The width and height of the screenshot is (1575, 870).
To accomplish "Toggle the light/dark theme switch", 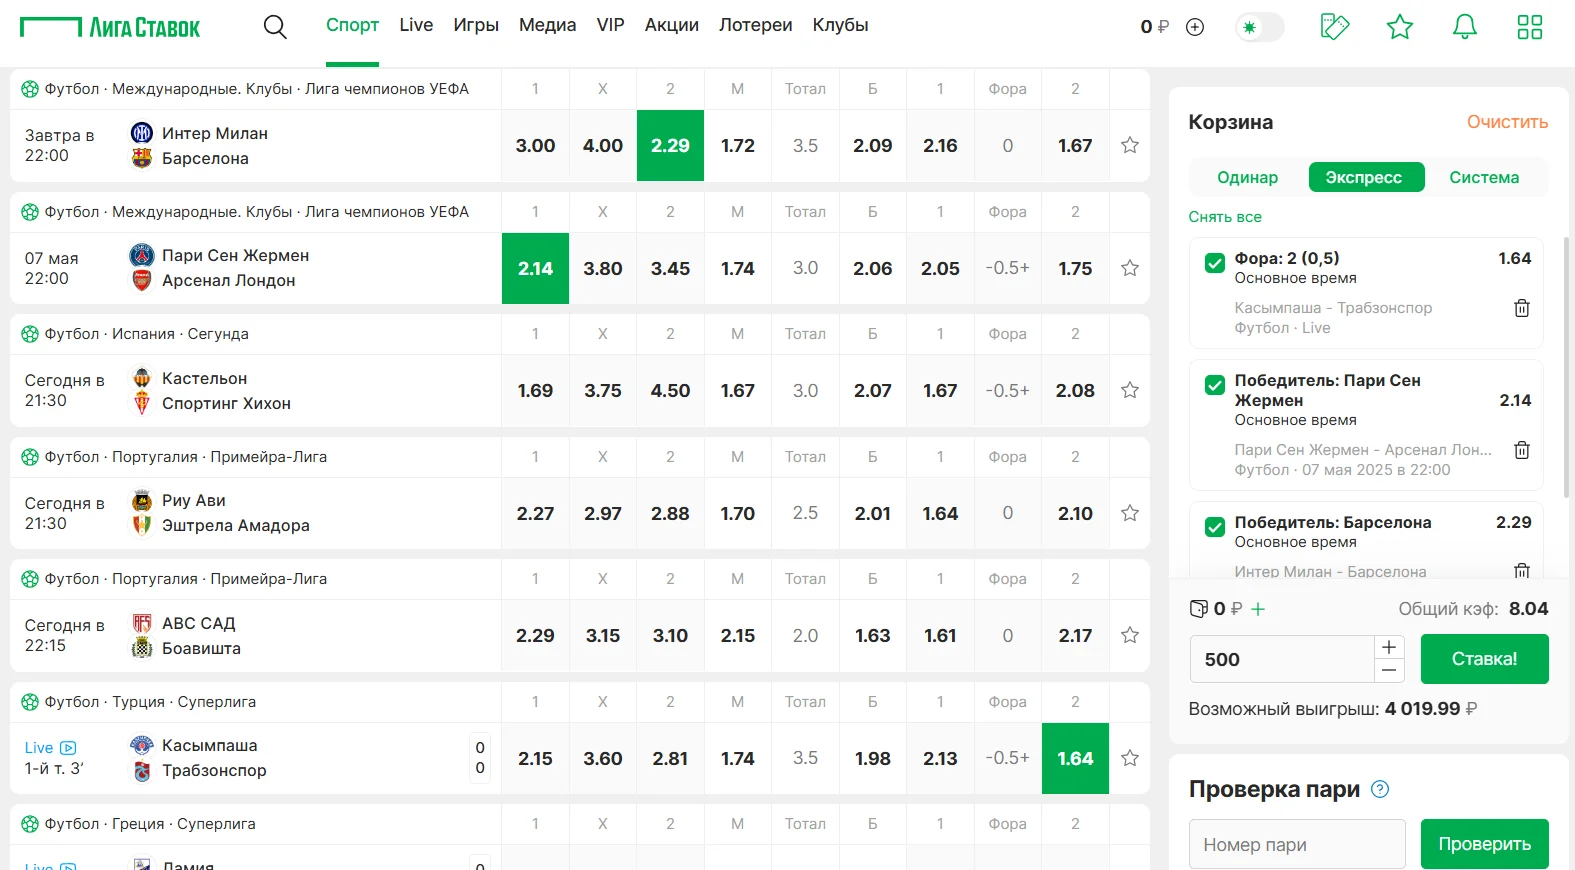I will click(1259, 27).
